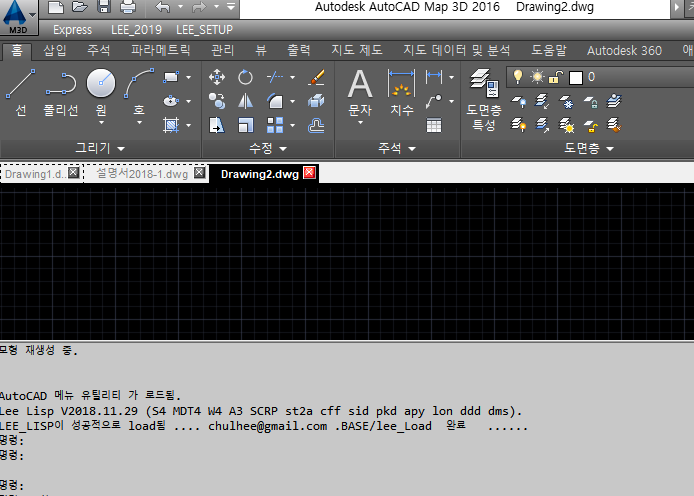Open the 도움말 ribbon tab
694x496 pixels.
tap(549, 50)
